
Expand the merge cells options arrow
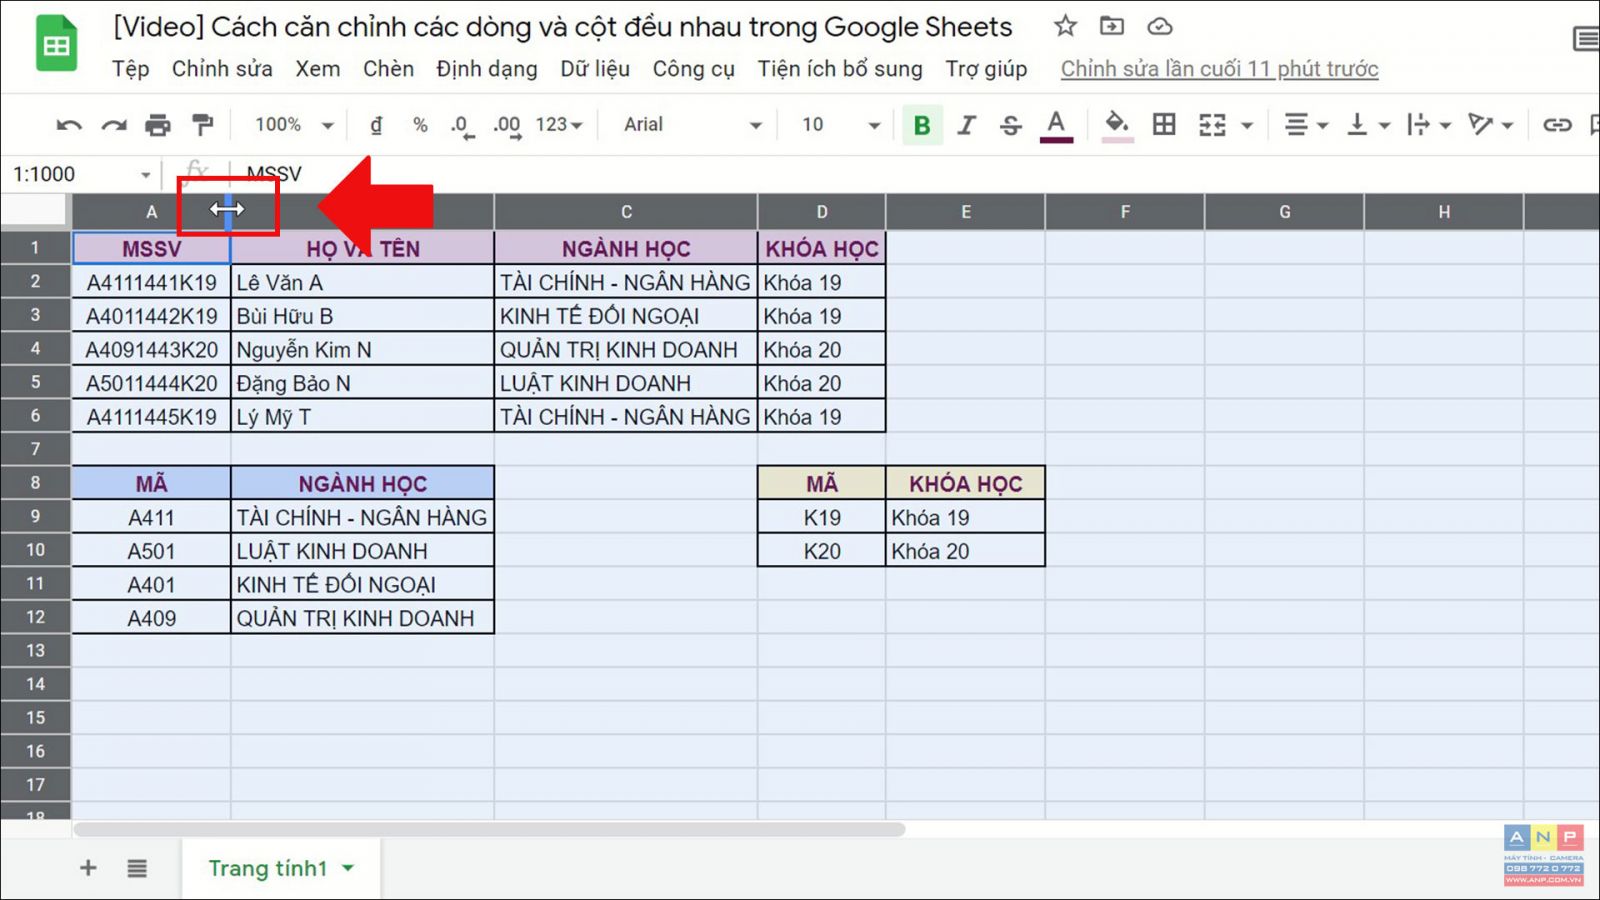click(1247, 126)
